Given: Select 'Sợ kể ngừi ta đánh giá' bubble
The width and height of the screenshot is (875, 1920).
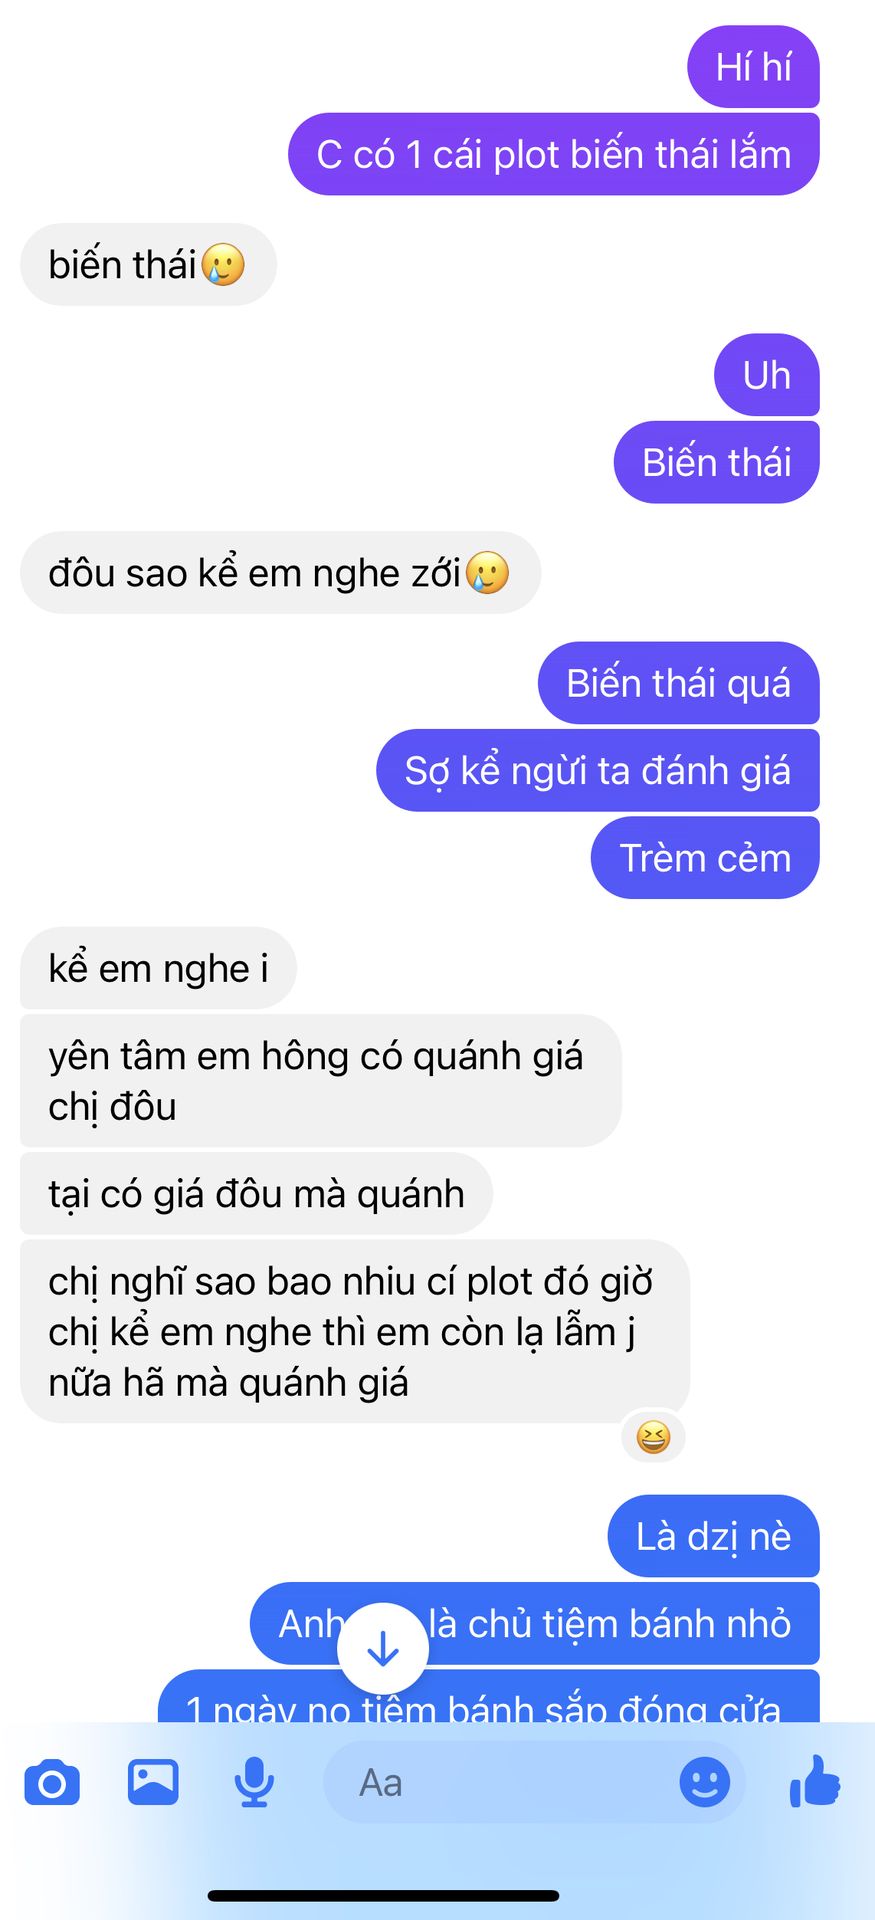Looking at the screenshot, I should (x=598, y=770).
